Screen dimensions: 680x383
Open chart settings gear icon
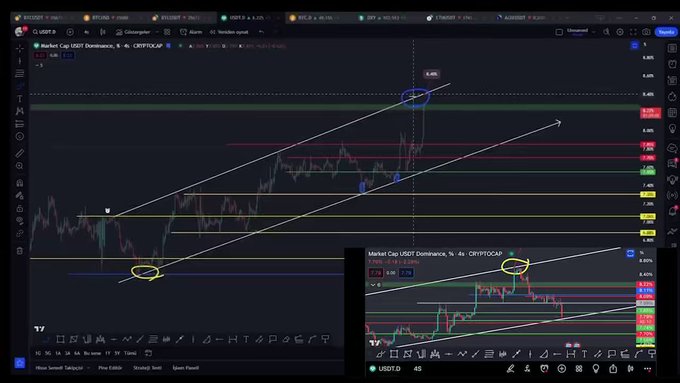[x=620, y=32]
